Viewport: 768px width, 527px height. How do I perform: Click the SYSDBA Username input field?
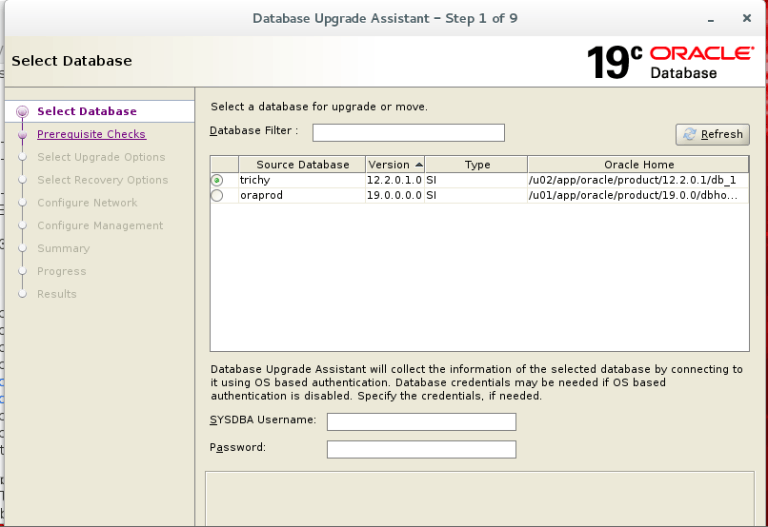tap(421, 422)
